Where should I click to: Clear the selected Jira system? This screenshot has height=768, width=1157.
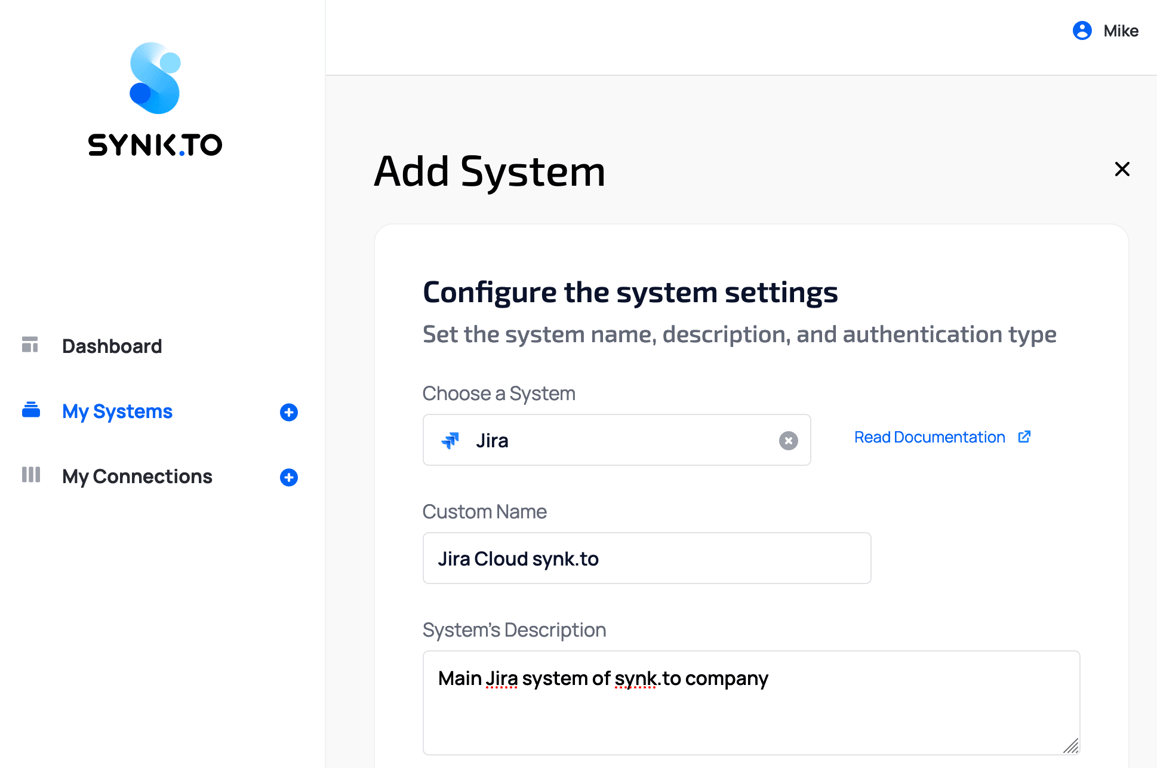pyautogui.click(x=789, y=440)
